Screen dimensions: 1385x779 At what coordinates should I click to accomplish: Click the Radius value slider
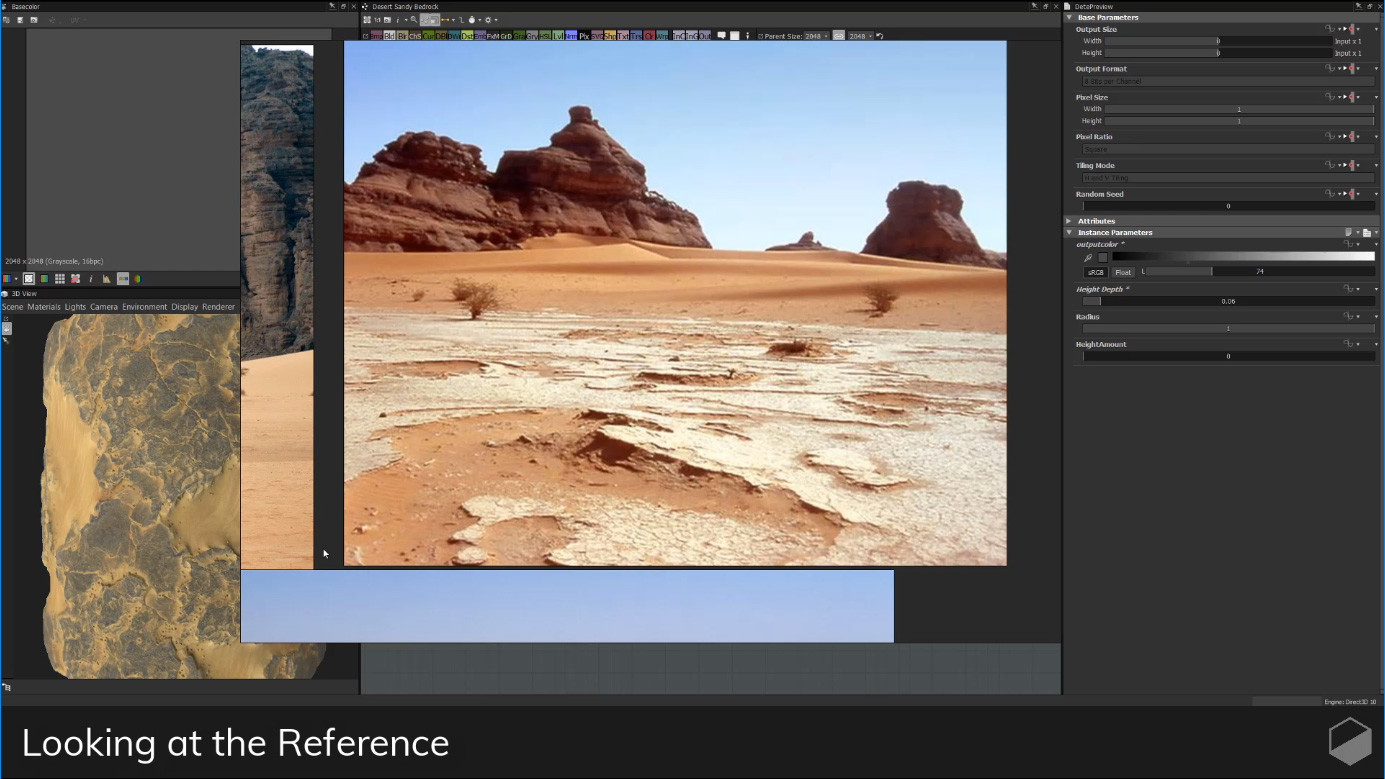(x=1229, y=329)
